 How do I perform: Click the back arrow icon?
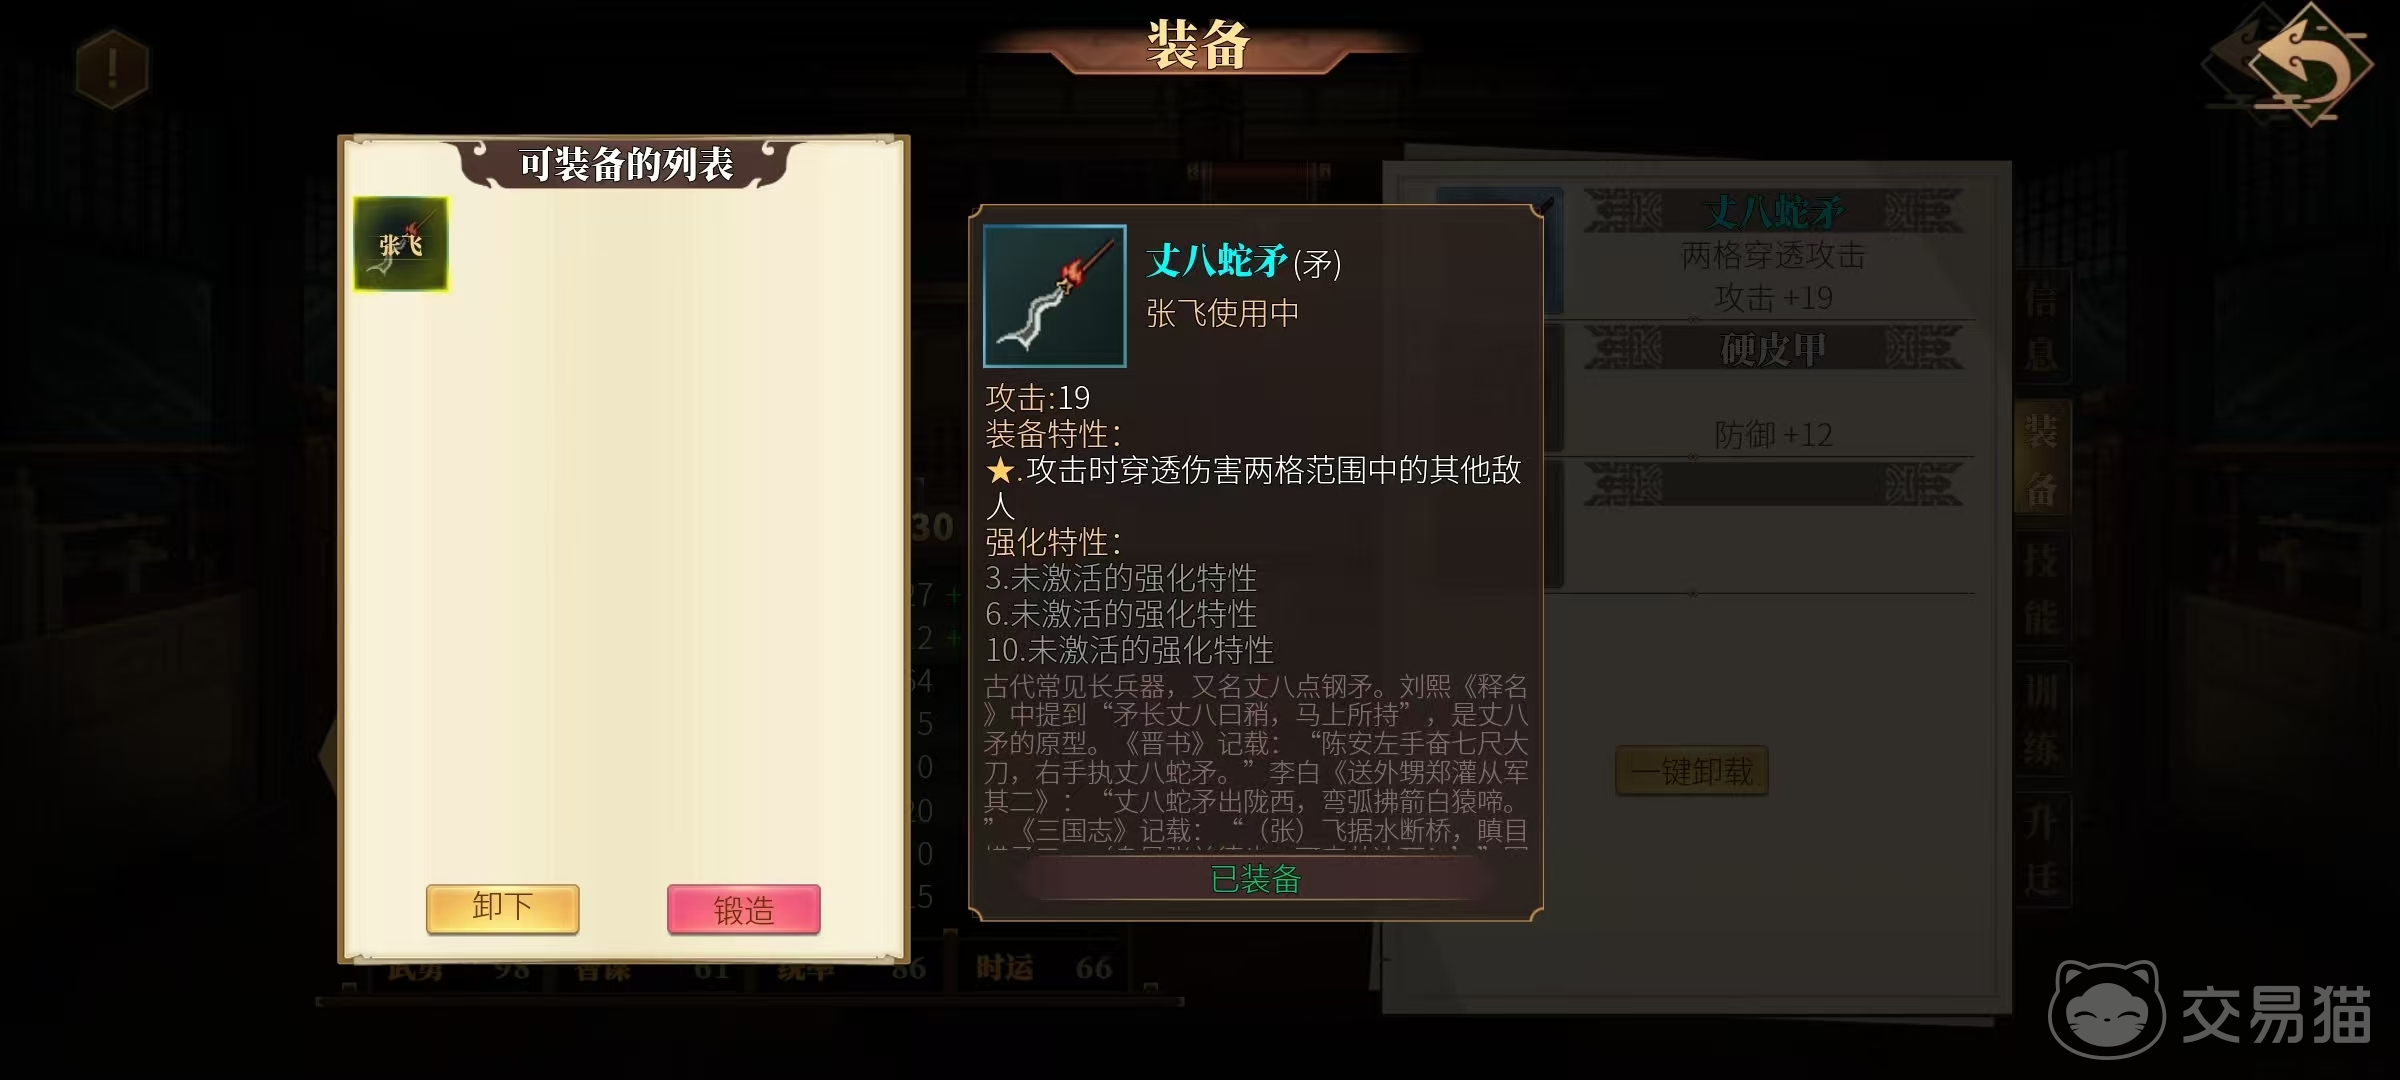2298,65
